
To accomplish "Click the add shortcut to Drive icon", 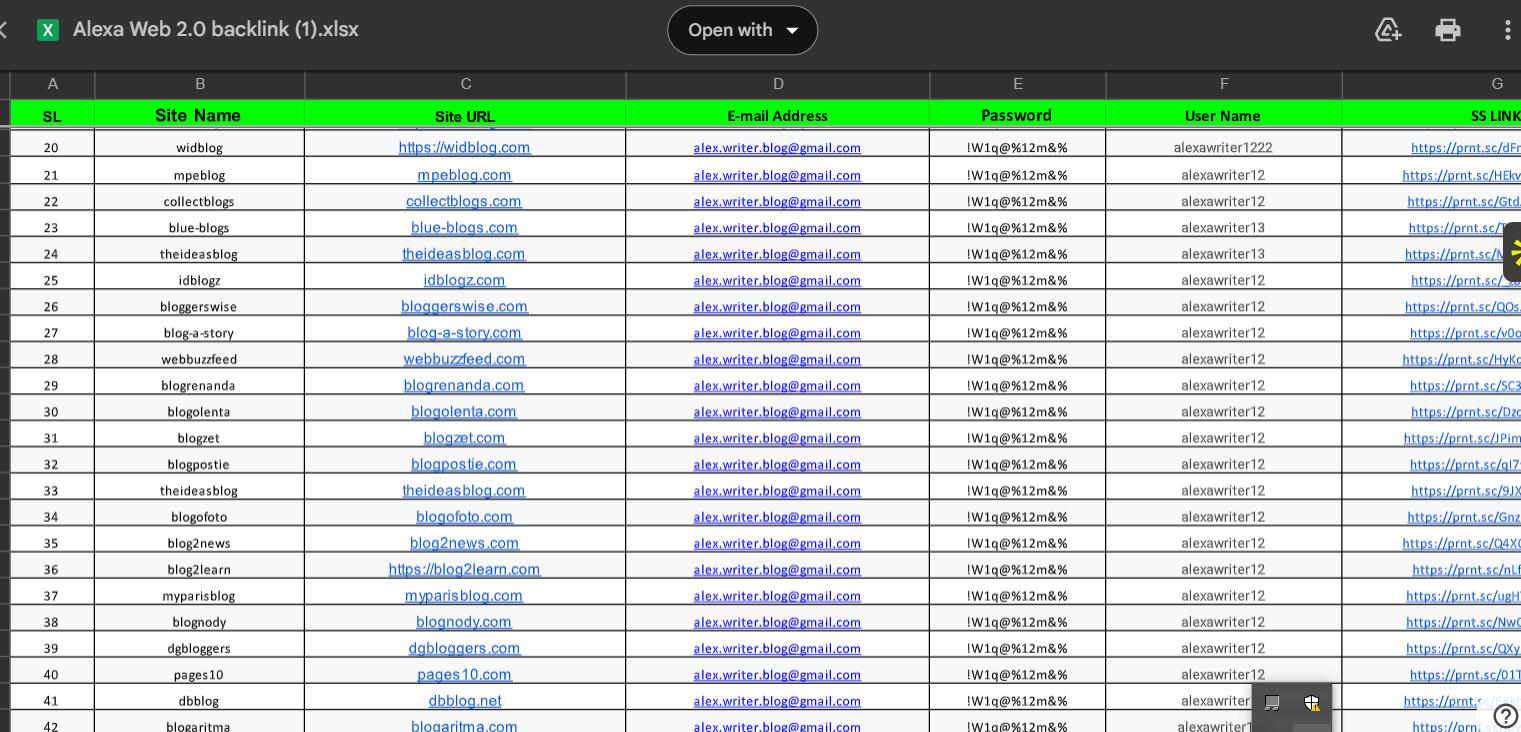I will point(1387,30).
